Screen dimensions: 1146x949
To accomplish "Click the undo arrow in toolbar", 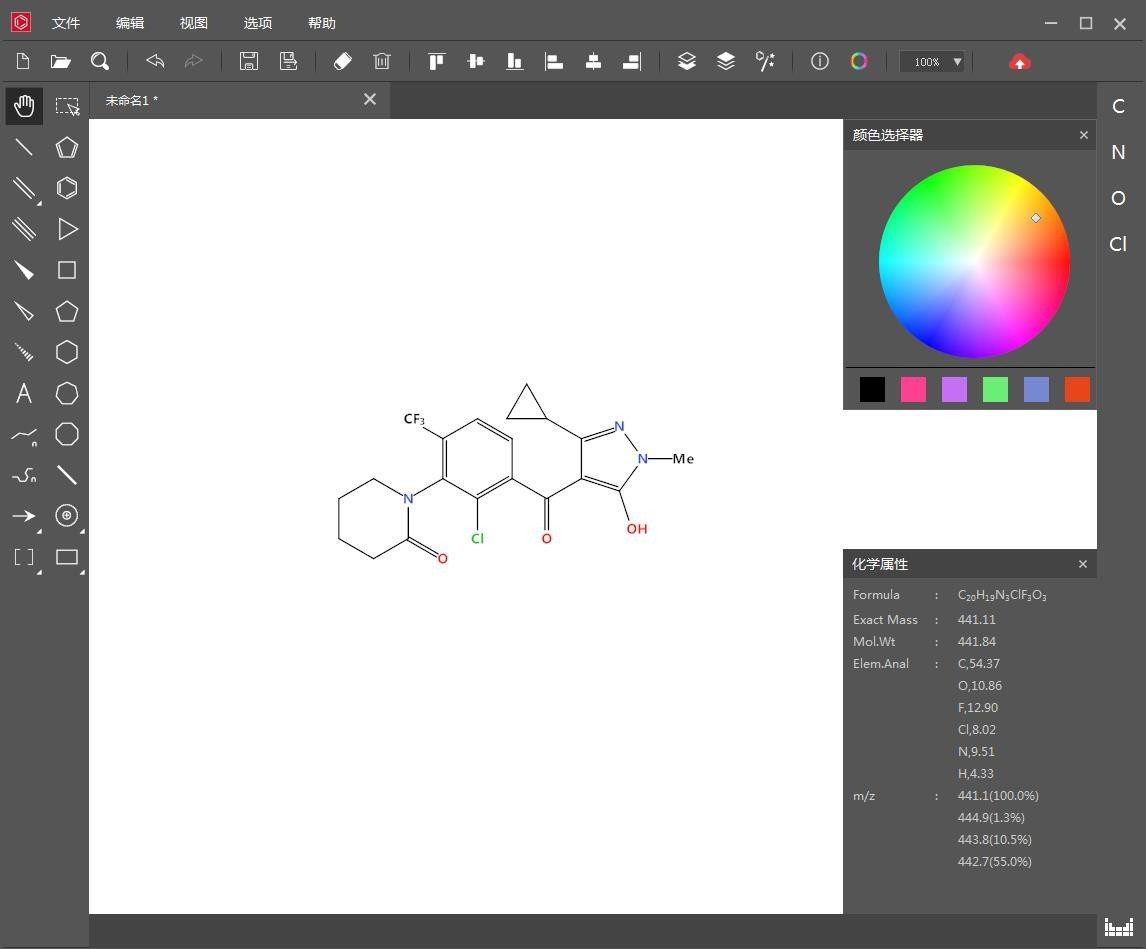I will click(x=155, y=62).
